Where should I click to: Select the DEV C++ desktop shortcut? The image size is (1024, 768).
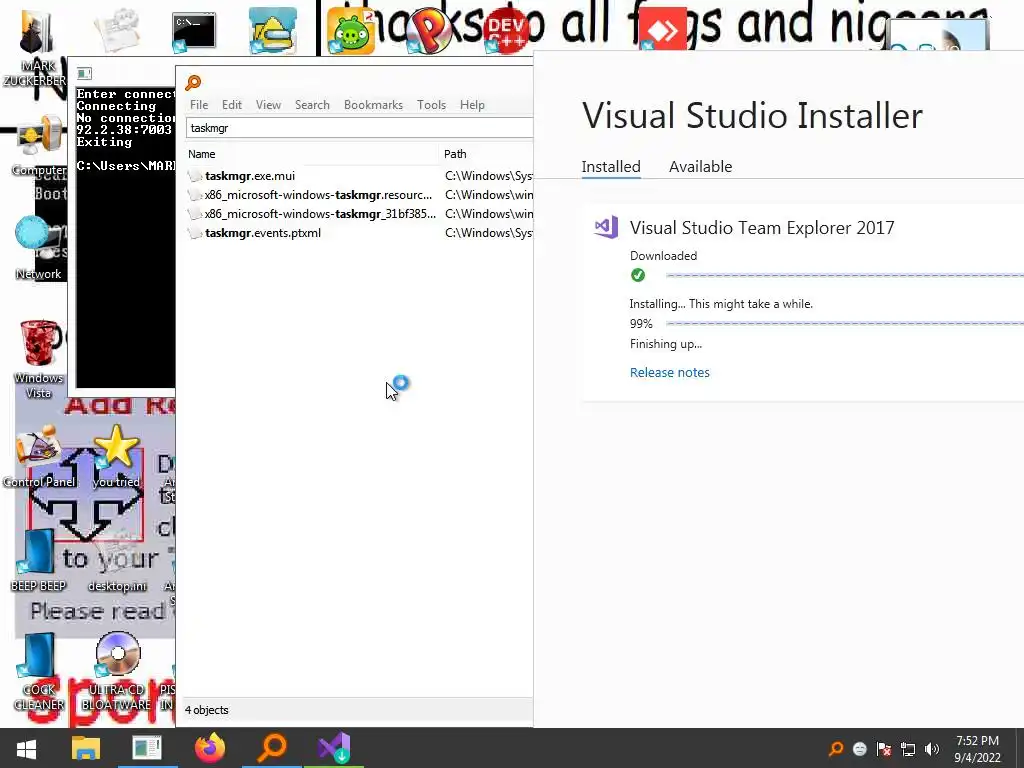[506, 31]
